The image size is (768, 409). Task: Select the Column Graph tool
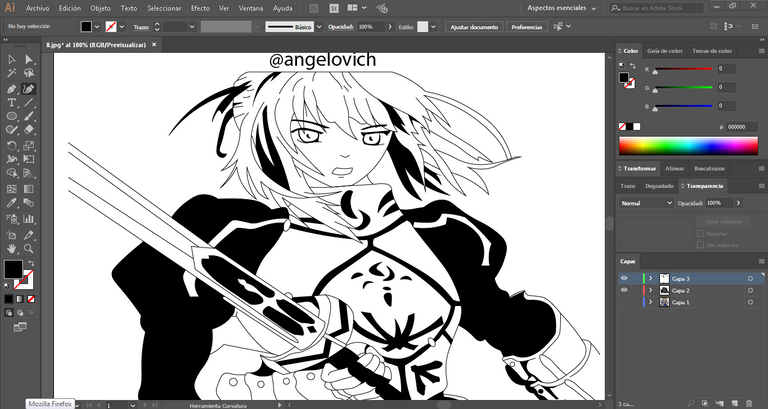point(29,219)
